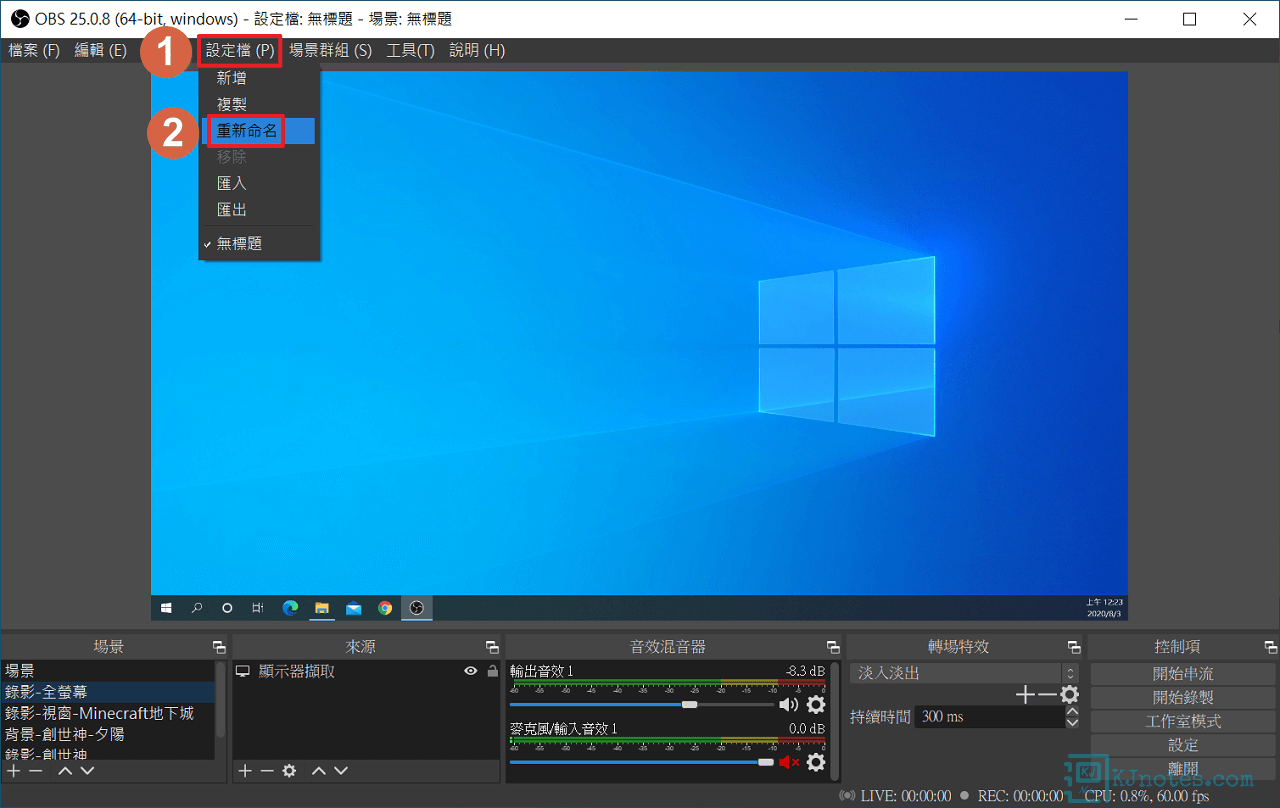1280x808 pixels.
Task: Unmute 麥克風/輸入音效 1 via the red speaker icon
Action: tap(789, 762)
